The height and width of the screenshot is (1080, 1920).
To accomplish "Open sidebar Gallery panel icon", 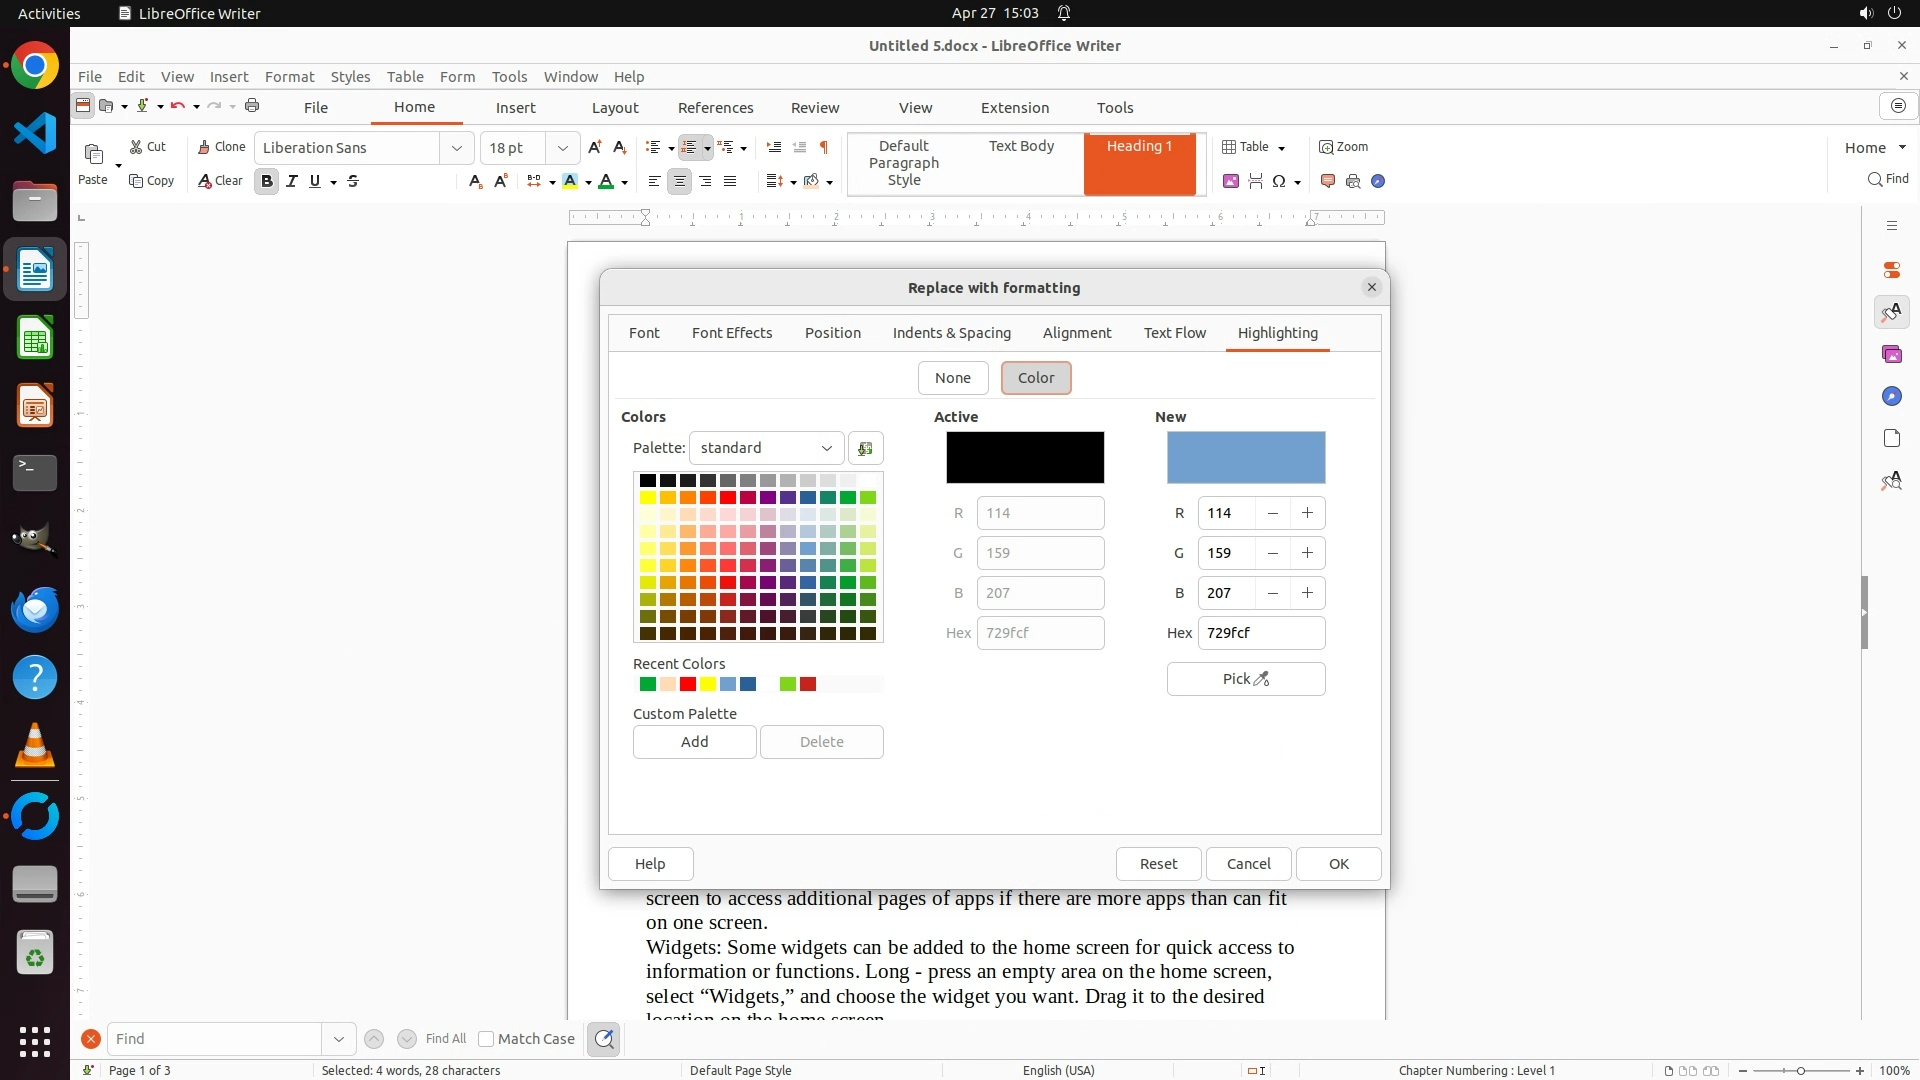I will [1891, 355].
